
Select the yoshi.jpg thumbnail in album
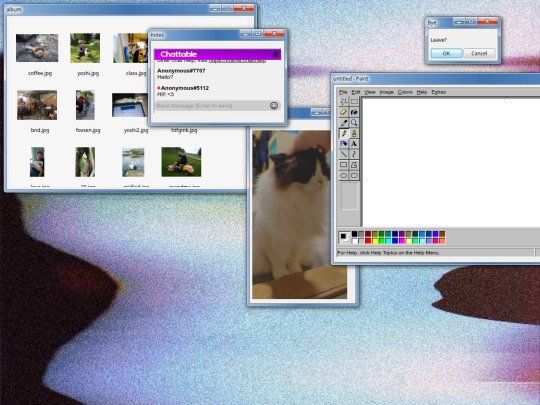(85, 48)
